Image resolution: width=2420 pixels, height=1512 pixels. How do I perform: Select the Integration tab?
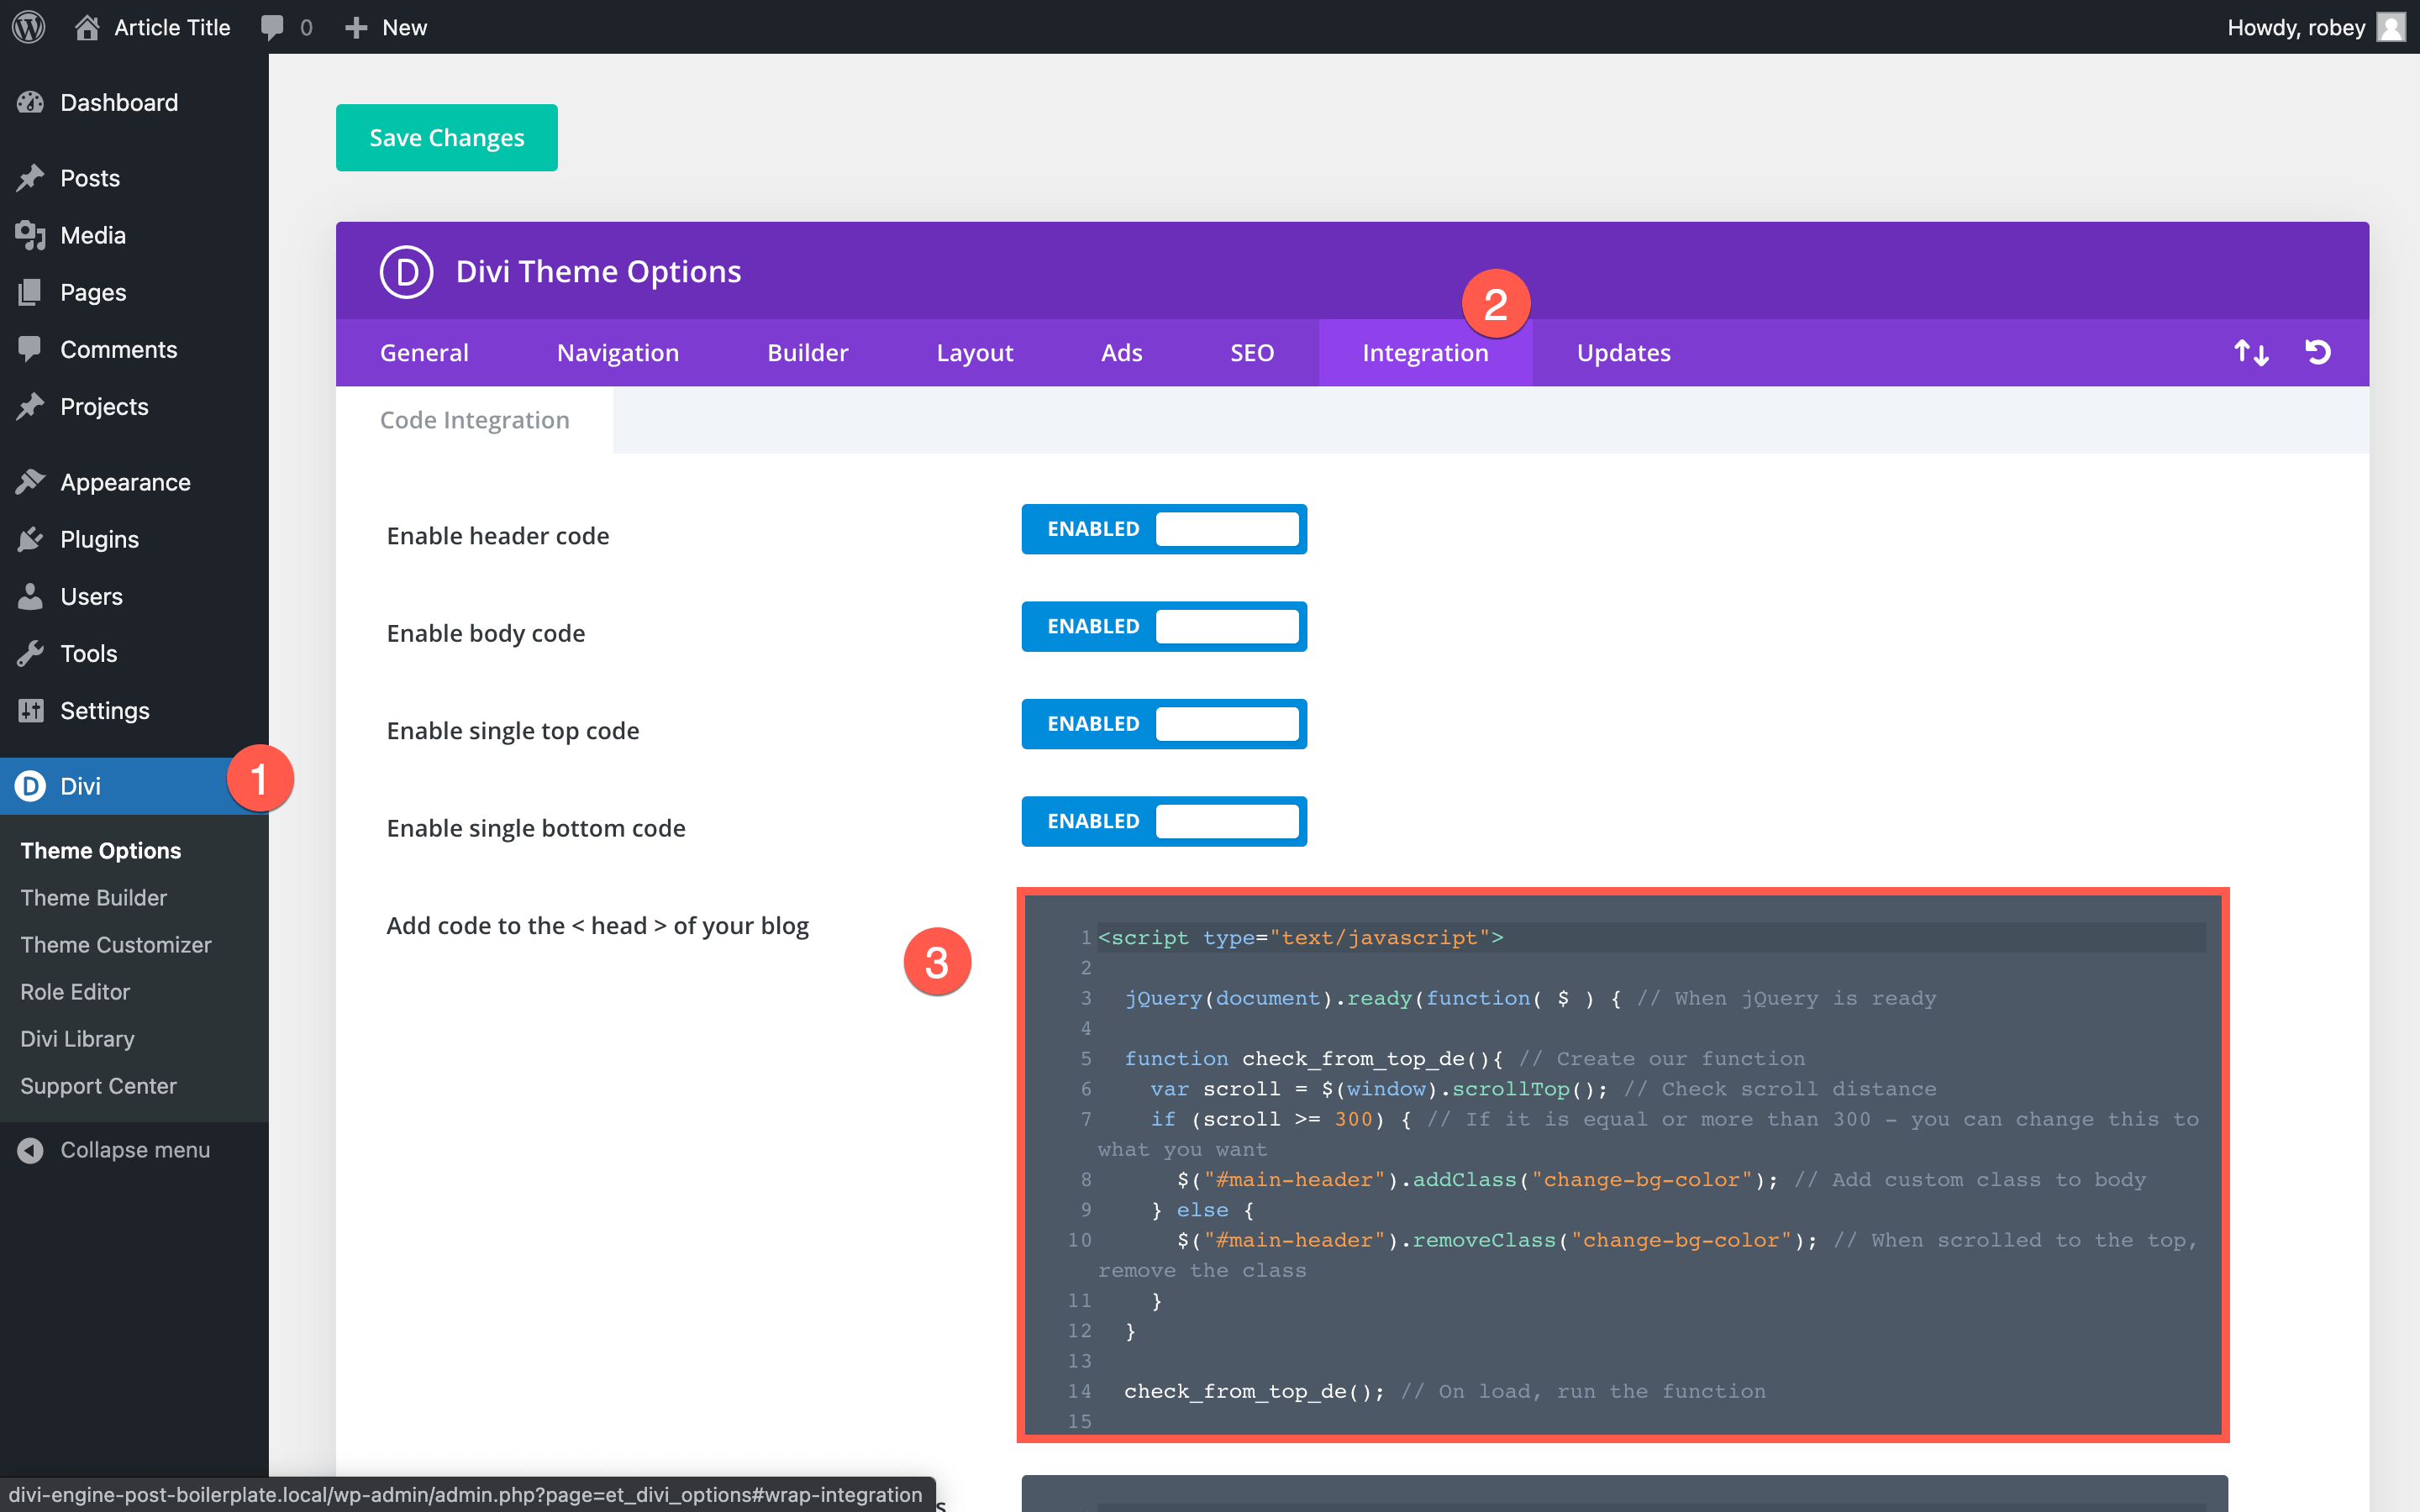click(x=1423, y=352)
